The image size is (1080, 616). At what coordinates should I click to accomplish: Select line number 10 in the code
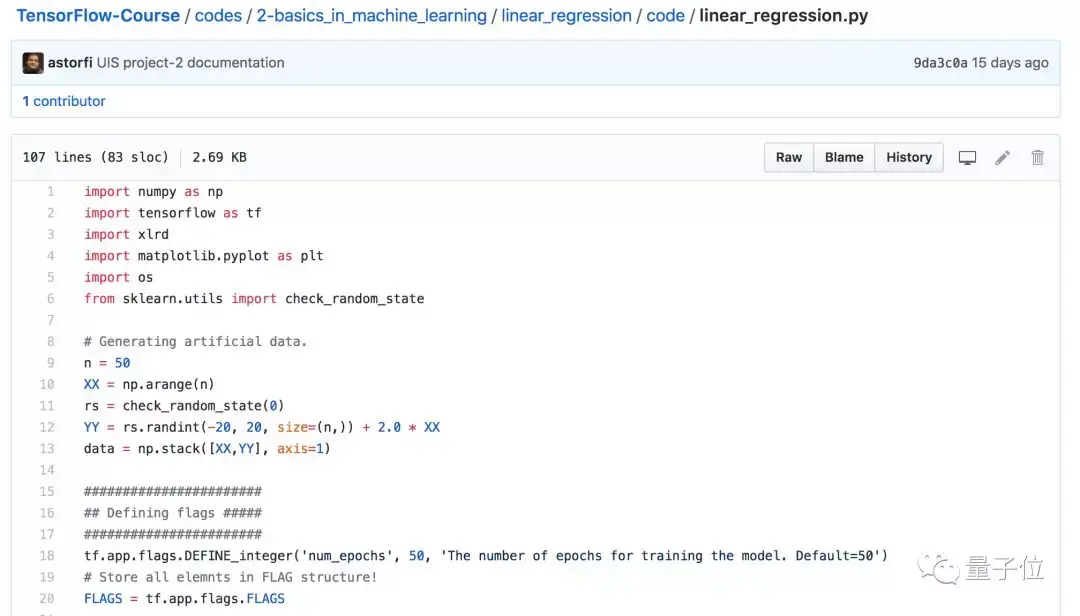point(47,384)
